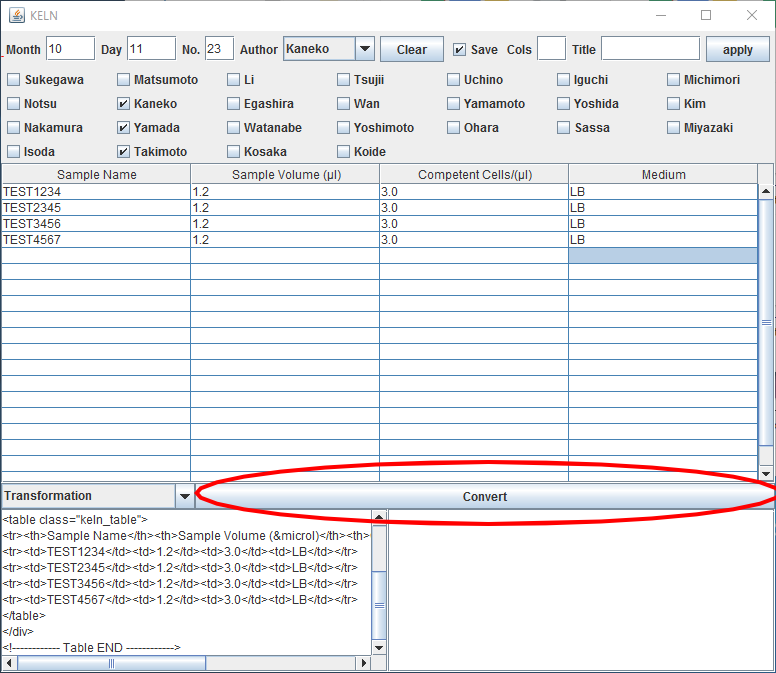Click HTML output scroll right arrow

pyautogui.click(x=364, y=663)
